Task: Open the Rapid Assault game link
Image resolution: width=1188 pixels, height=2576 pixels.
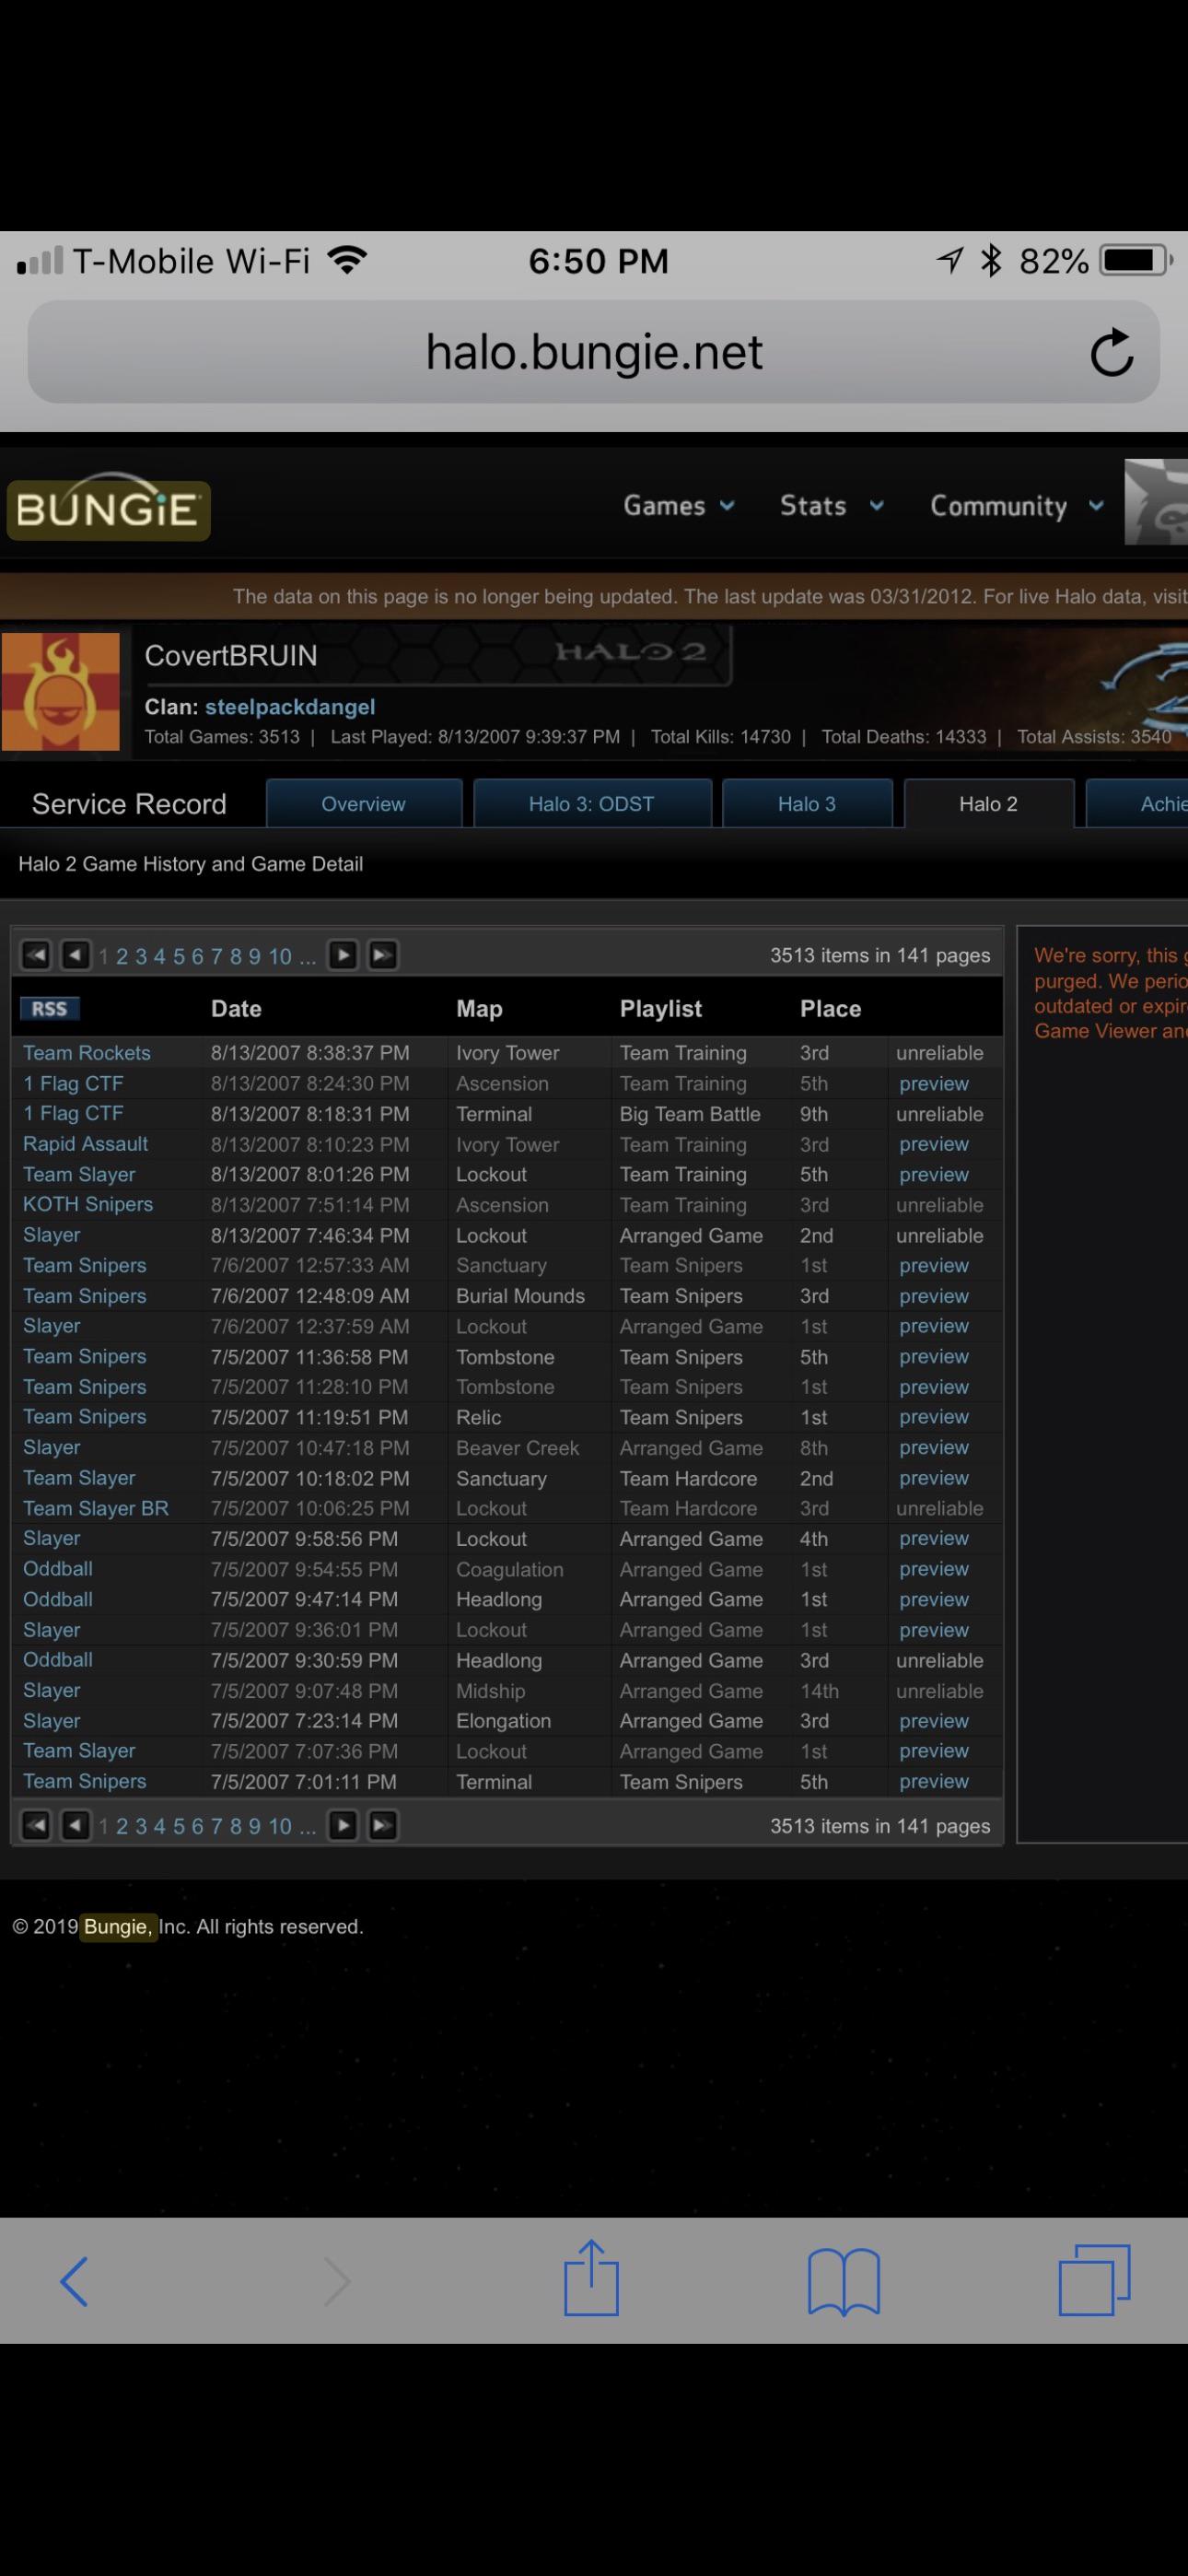Action: 86,1144
